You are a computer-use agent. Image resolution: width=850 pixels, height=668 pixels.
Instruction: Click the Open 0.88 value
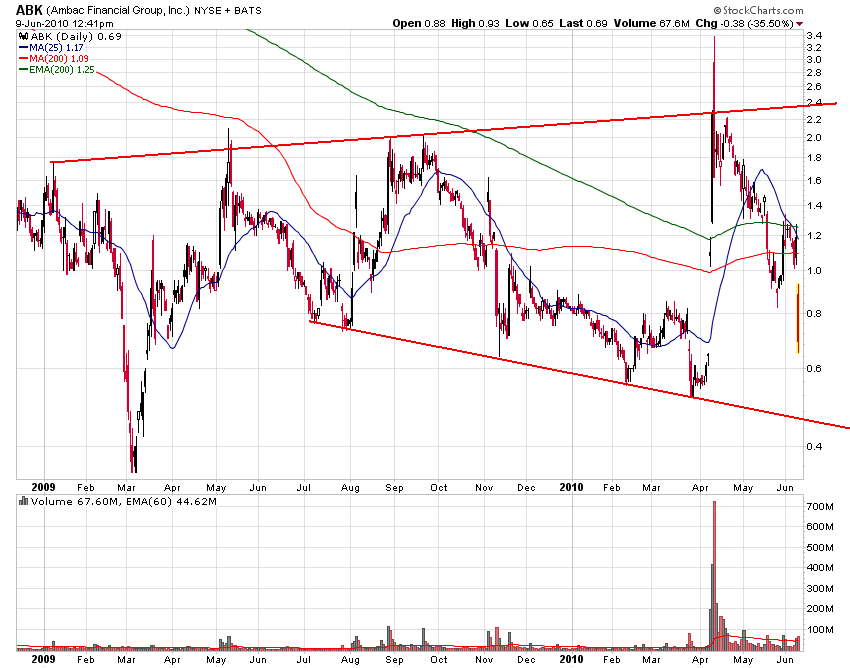coord(419,23)
